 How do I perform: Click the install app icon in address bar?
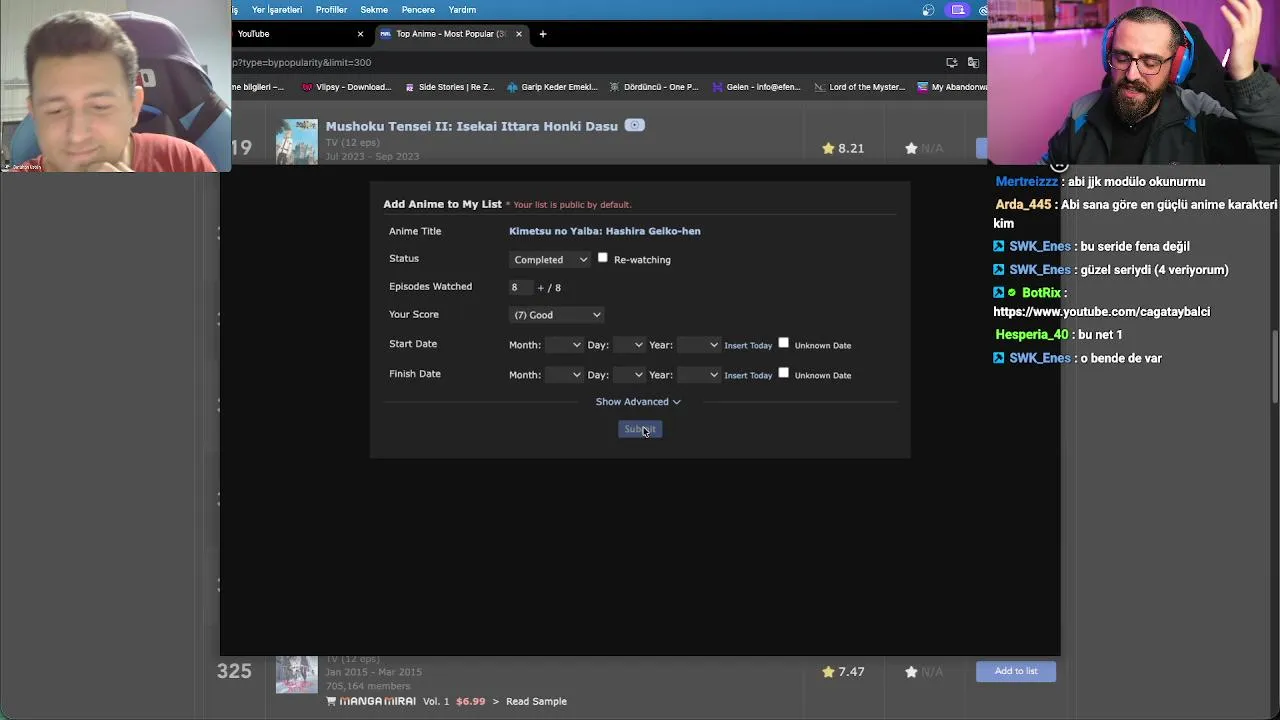pyautogui.click(x=951, y=62)
